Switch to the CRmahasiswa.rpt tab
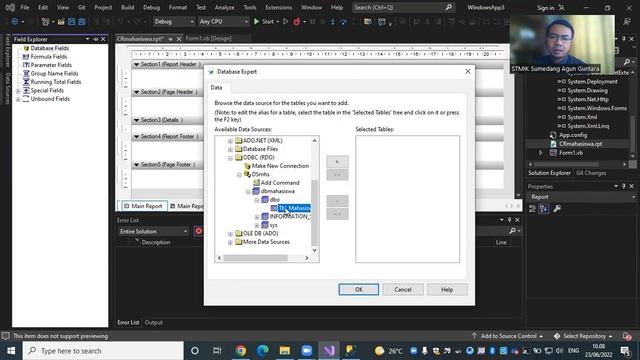The width and height of the screenshot is (640, 360). point(140,39)
